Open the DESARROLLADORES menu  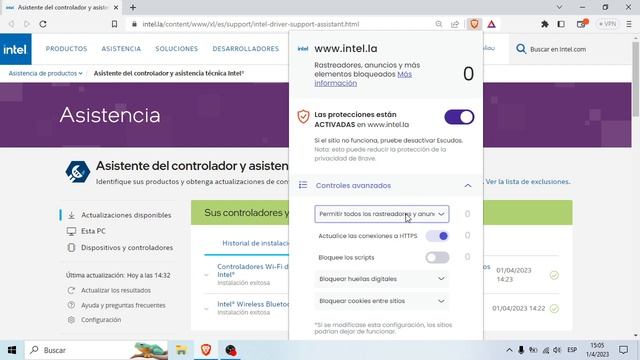tap(246, 49)
